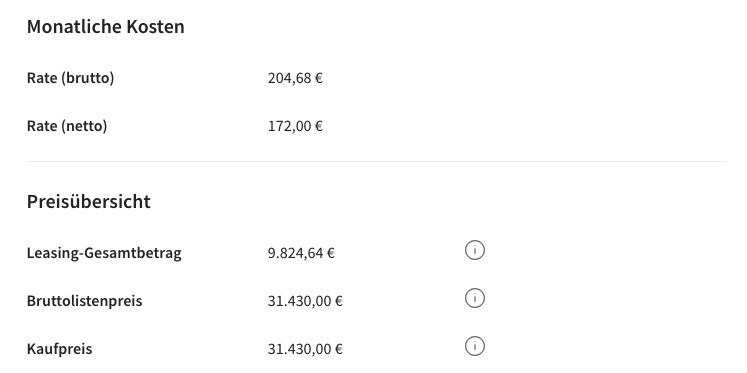Click the euro sign after 172,00

(x=319, y=126)
